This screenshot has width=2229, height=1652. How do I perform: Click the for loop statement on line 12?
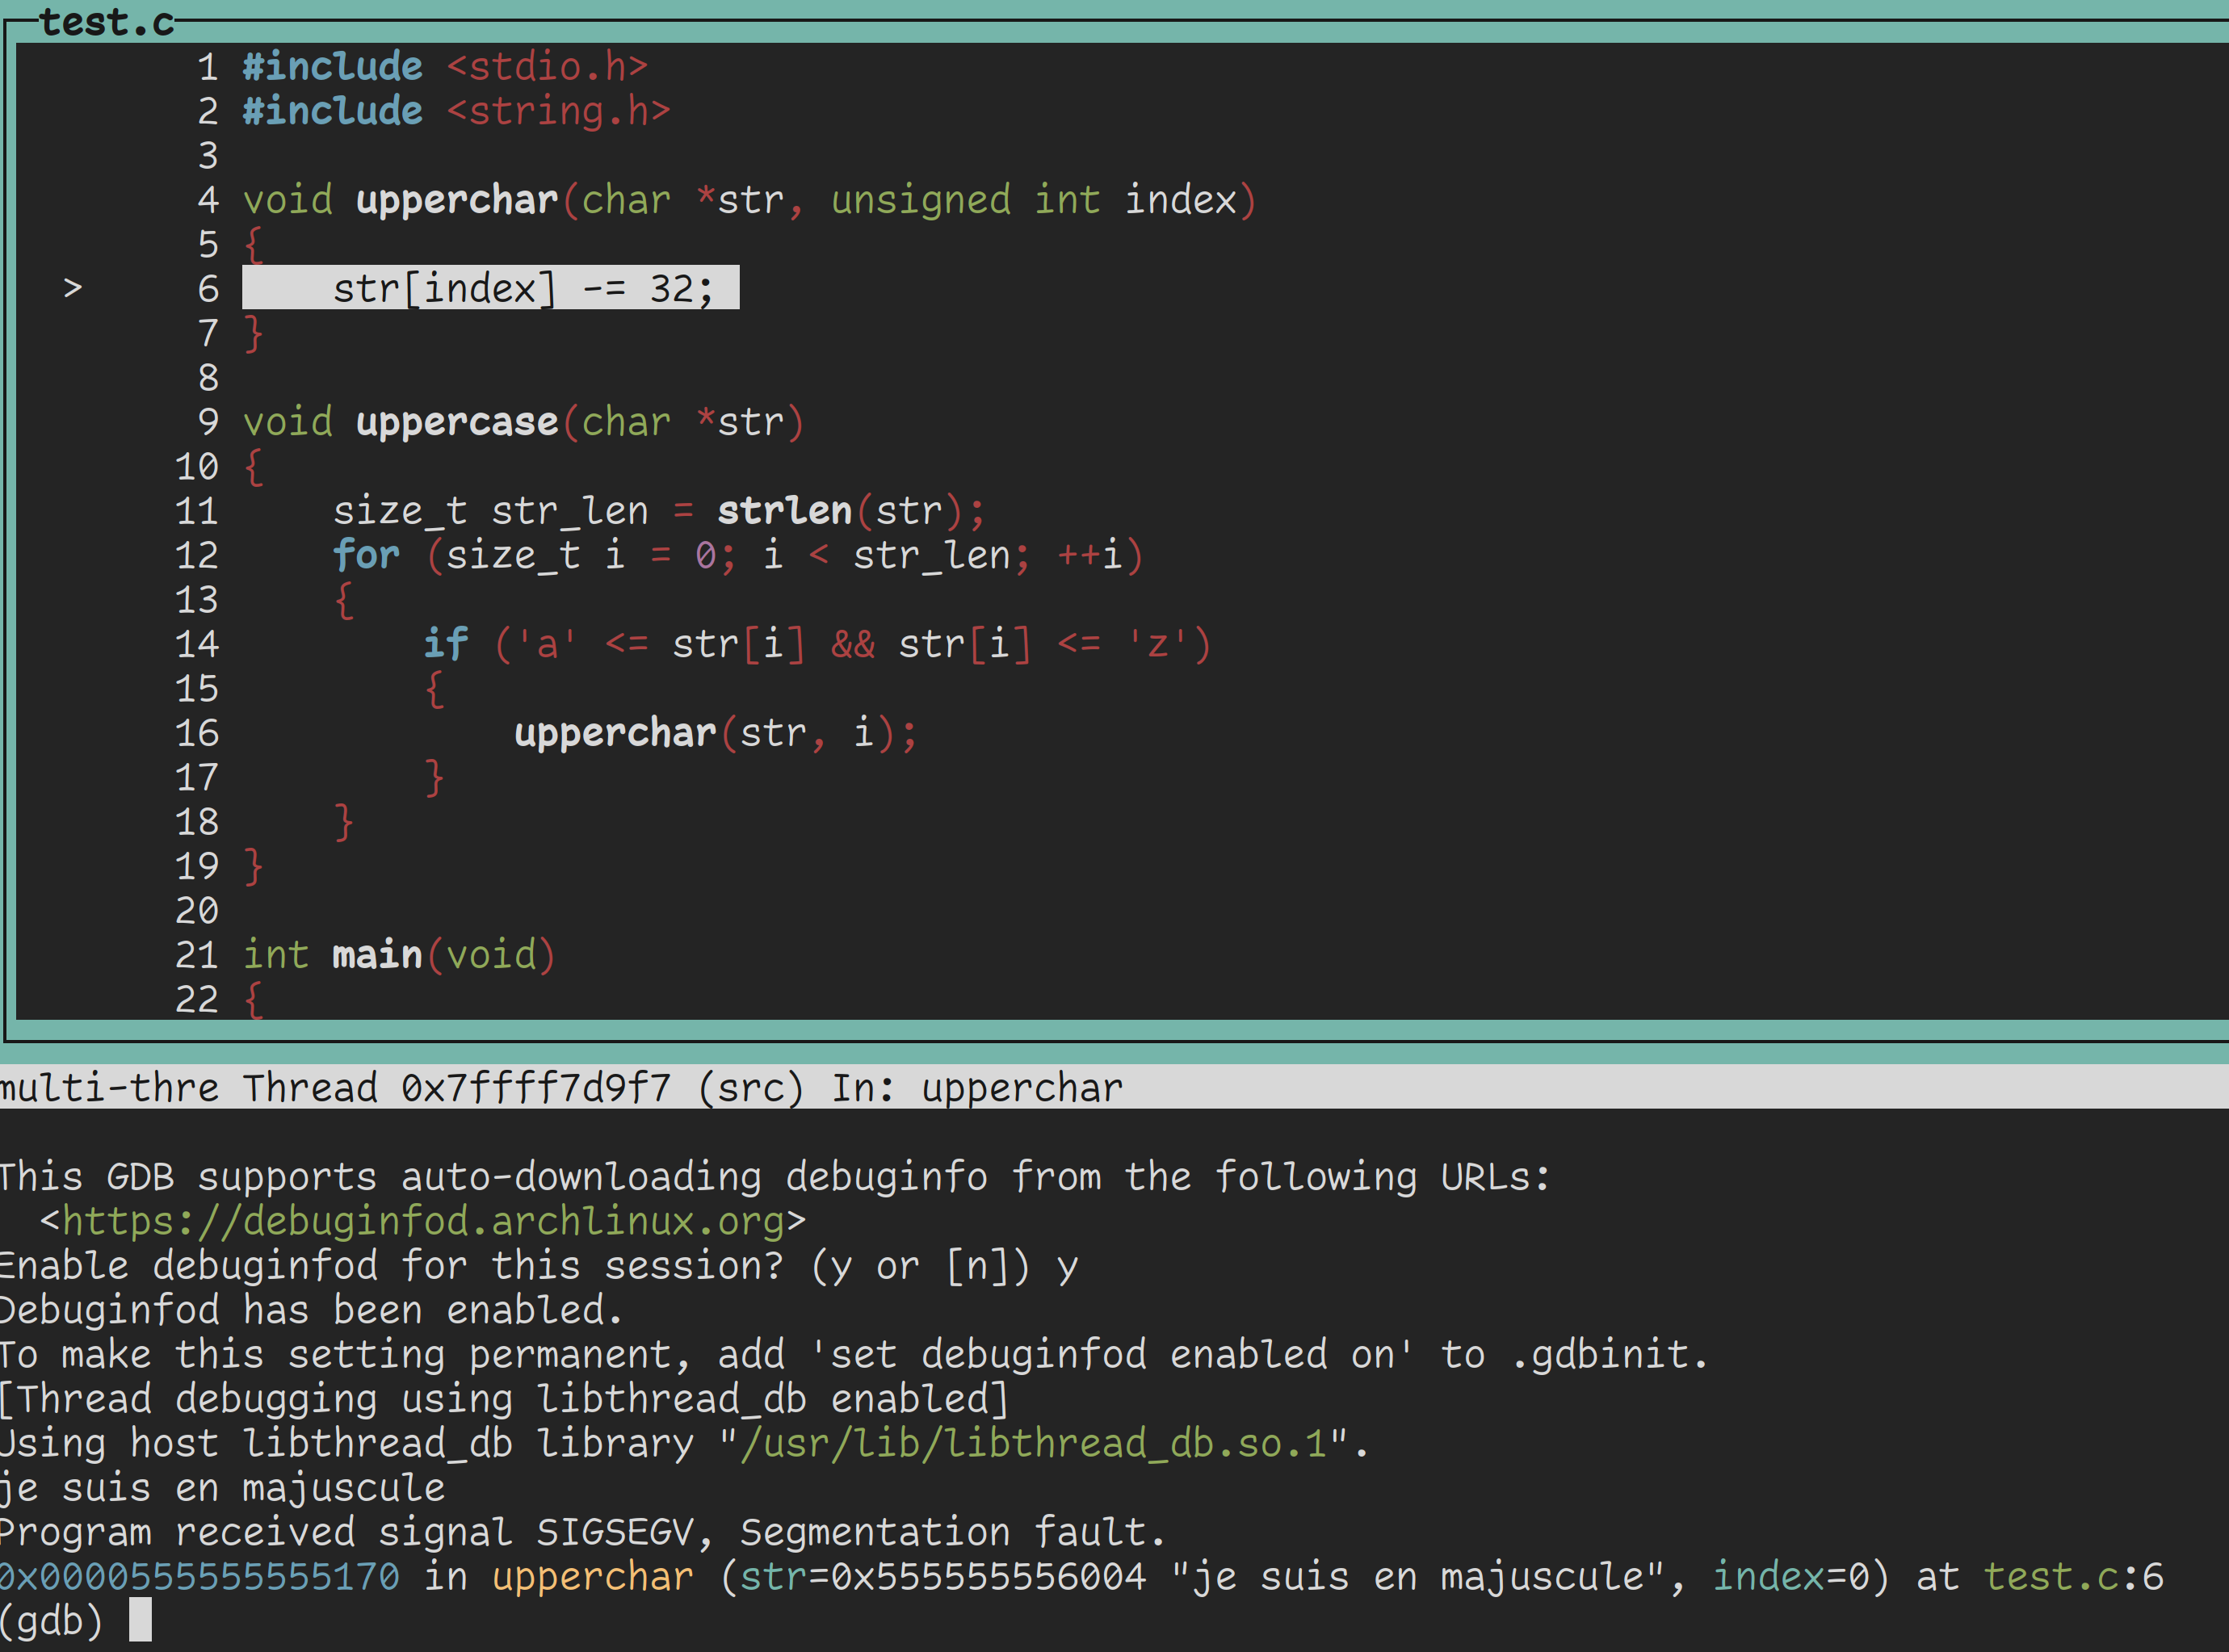737,555
